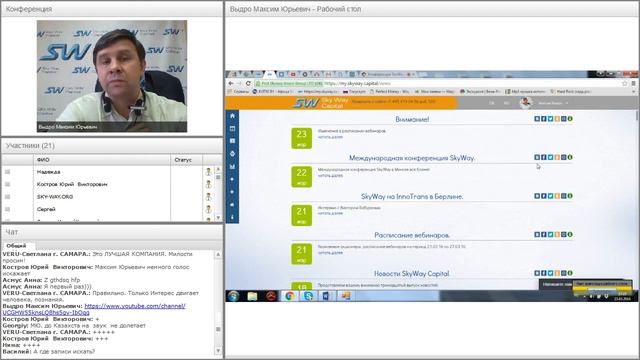Share Расписание вебинаров post on Facebook
Screen dimensions: 640x360
click(544, 234)
